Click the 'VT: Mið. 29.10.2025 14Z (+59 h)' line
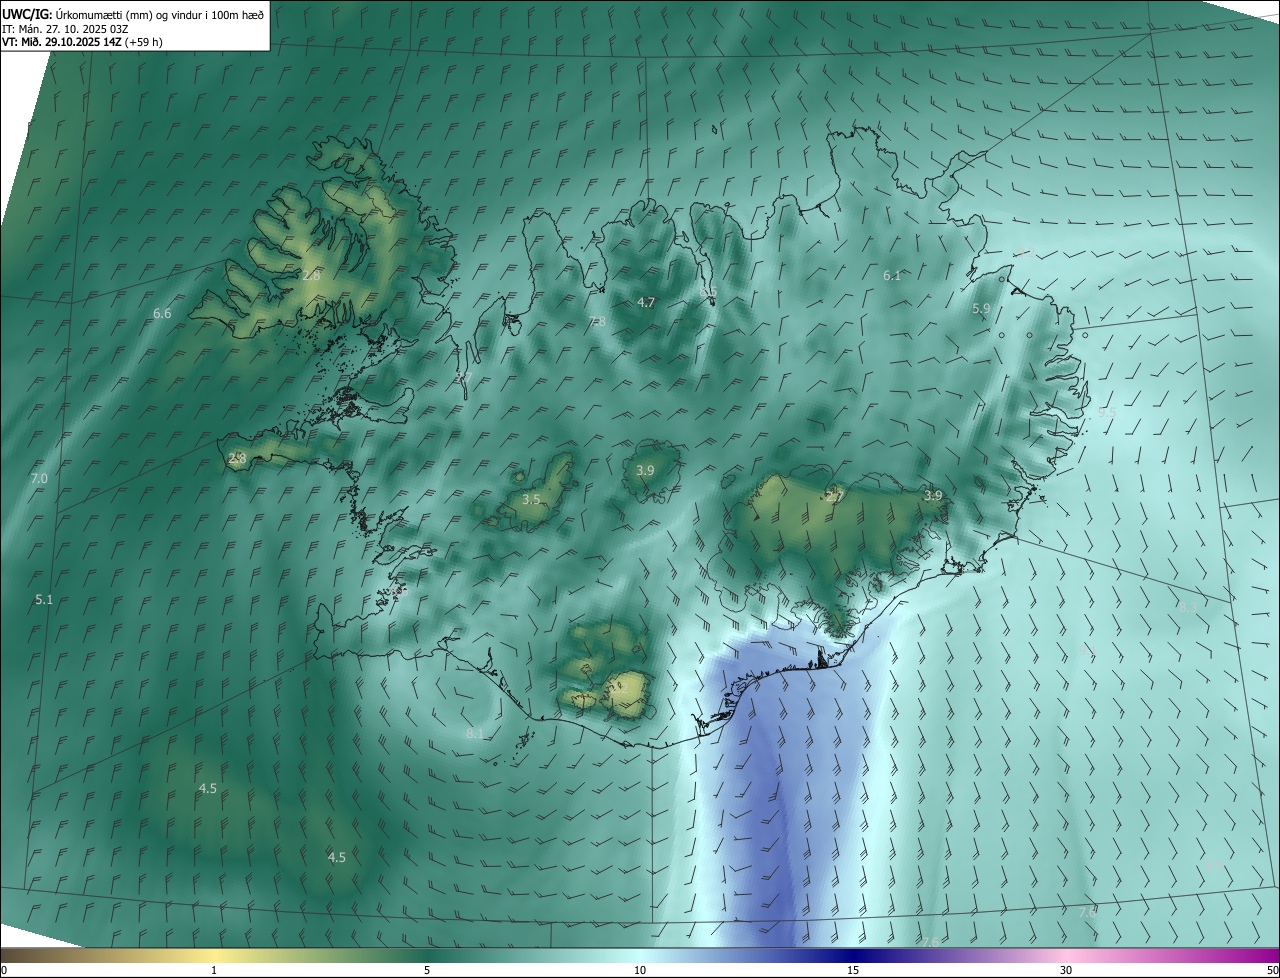Viewport: 1280px width, 978px height. coord(82,42)
